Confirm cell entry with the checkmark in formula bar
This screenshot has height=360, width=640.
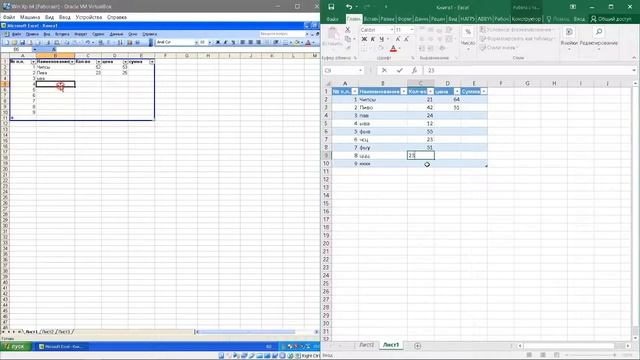[x=399, y=70]
